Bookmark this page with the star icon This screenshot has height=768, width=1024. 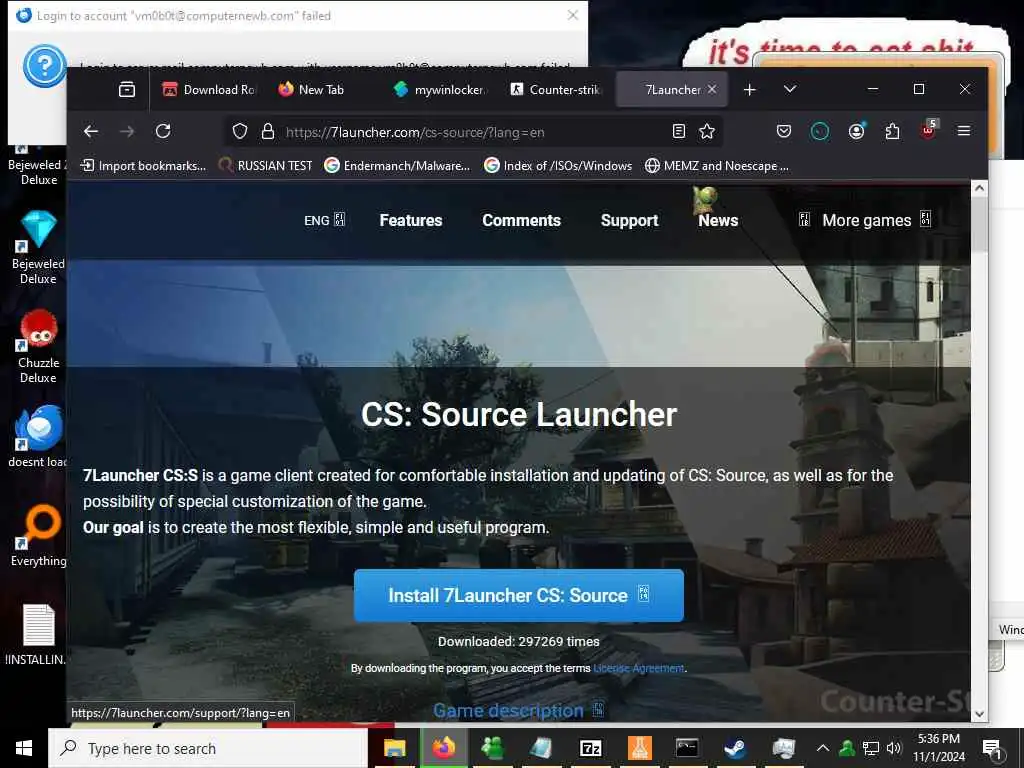point(707,131)
